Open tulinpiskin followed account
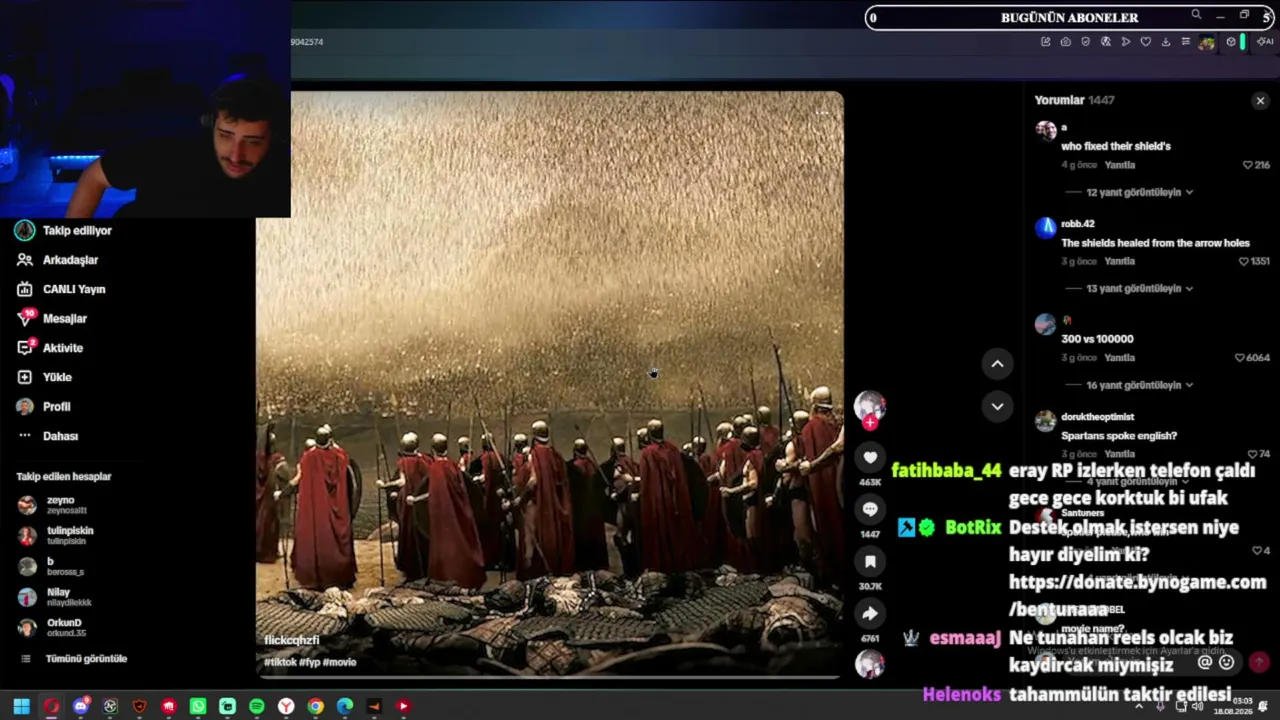1280x720 pixels. 56,535
